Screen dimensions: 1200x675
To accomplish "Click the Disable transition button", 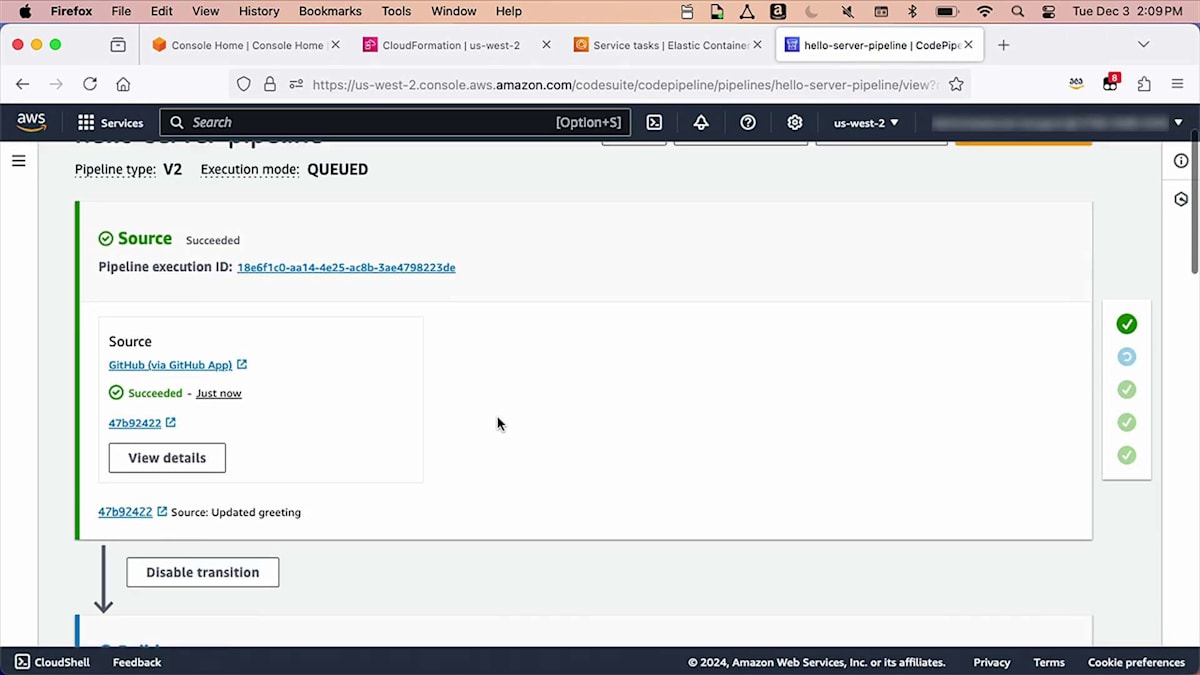I will (x=203, y=572).
